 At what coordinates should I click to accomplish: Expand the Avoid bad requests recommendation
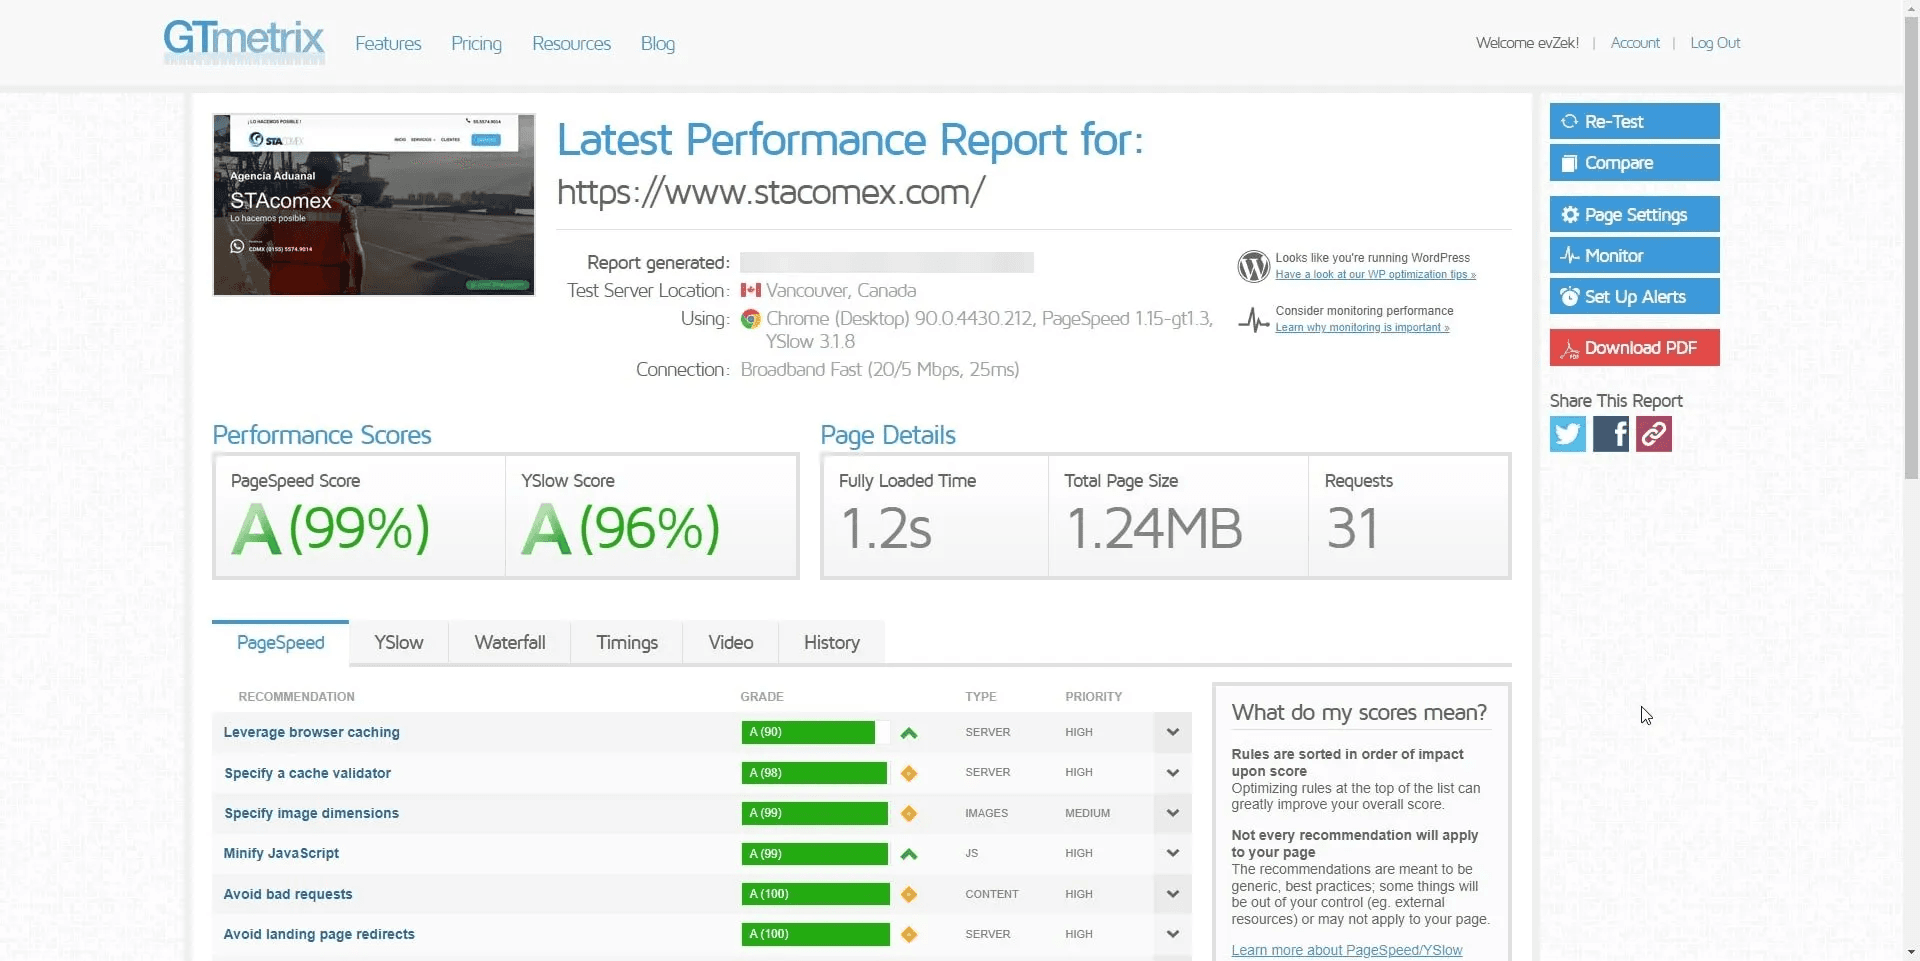tap(1171, 893)
